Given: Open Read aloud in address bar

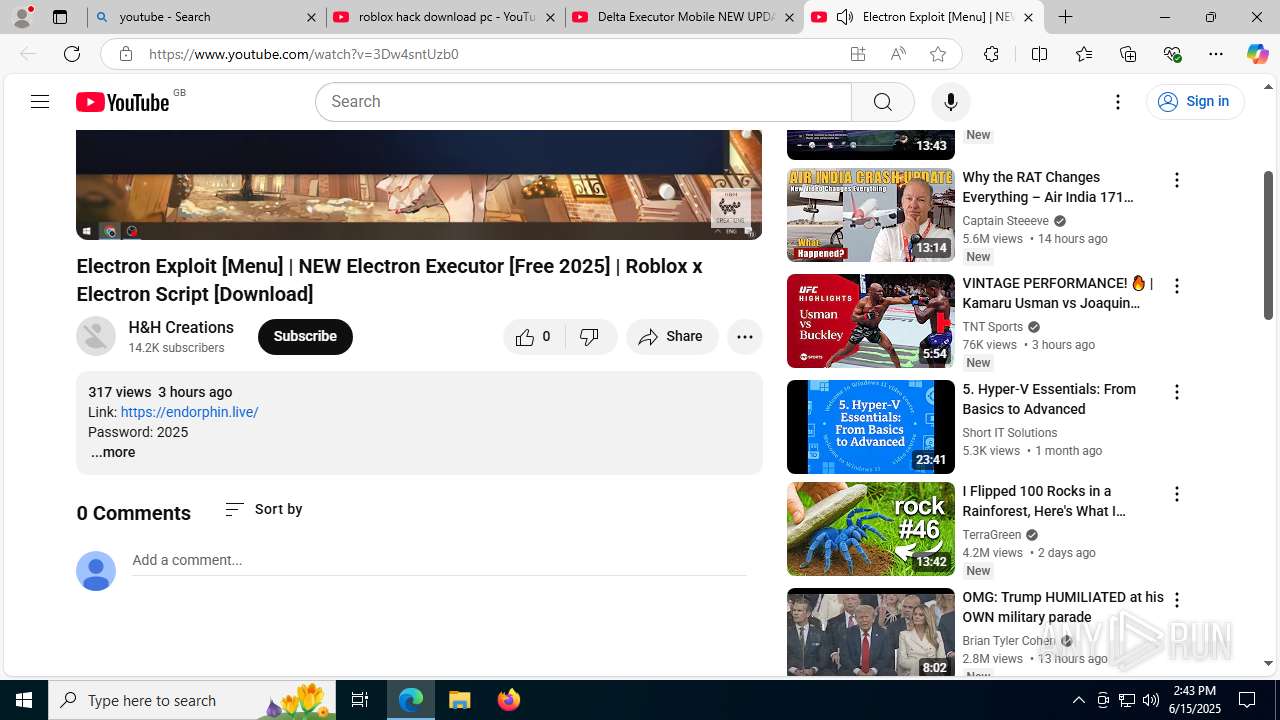Looking at the screenshot, I should point(898,54).
